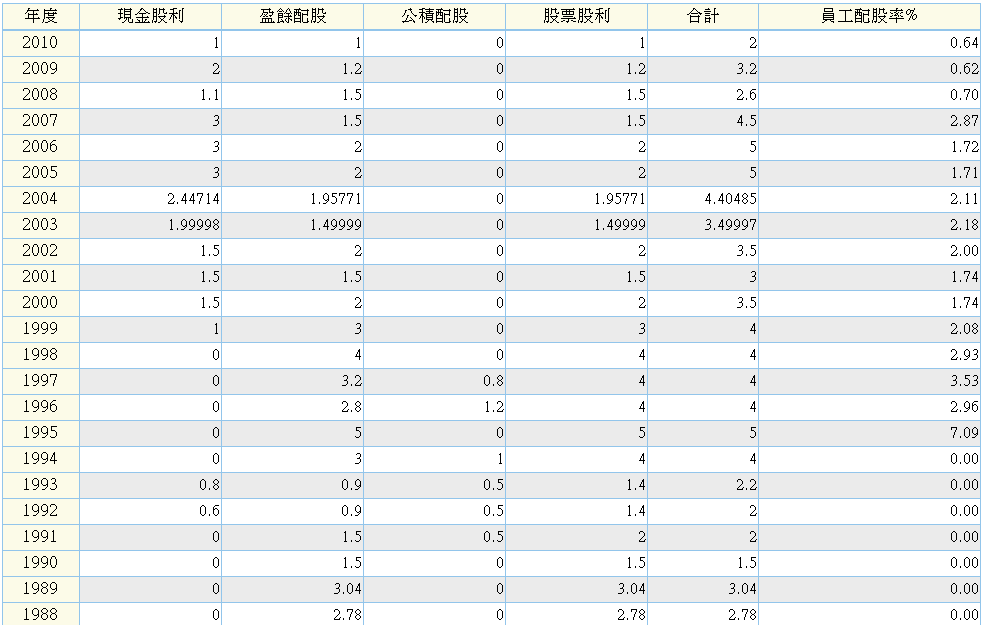Select the 1988 year cell

tap(41, 614)
